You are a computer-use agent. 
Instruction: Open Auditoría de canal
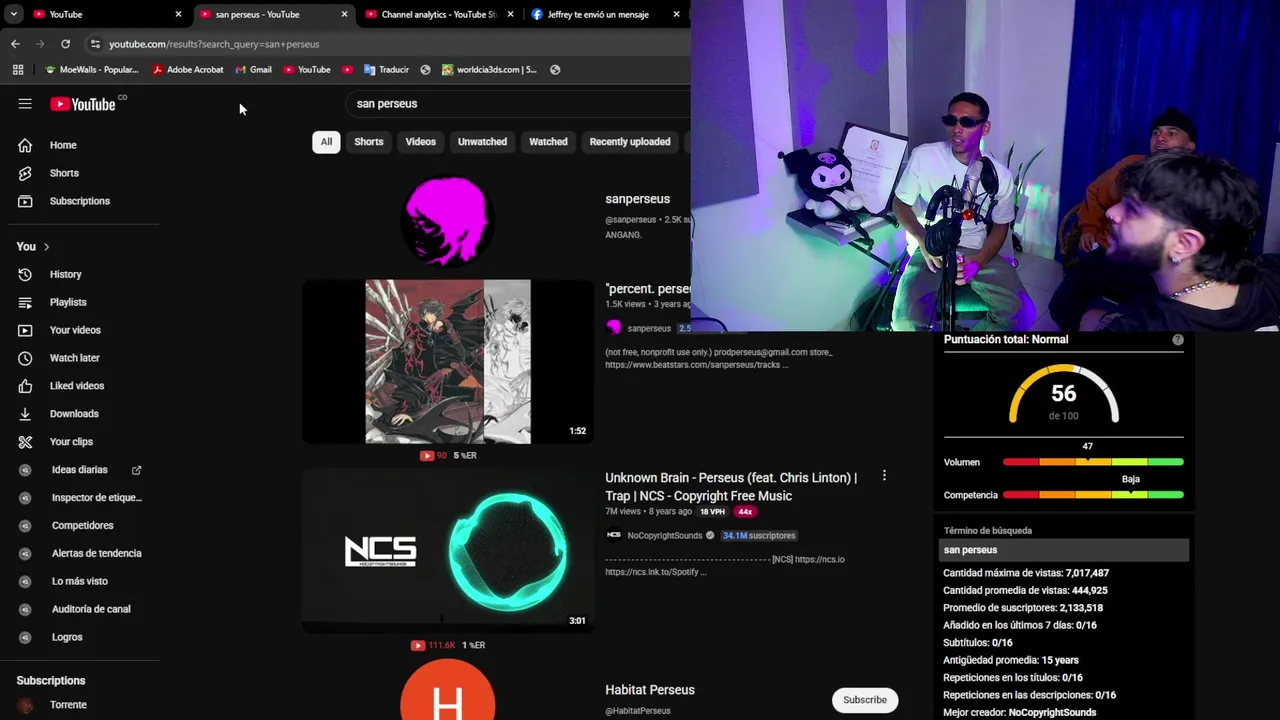pos(91,609)
